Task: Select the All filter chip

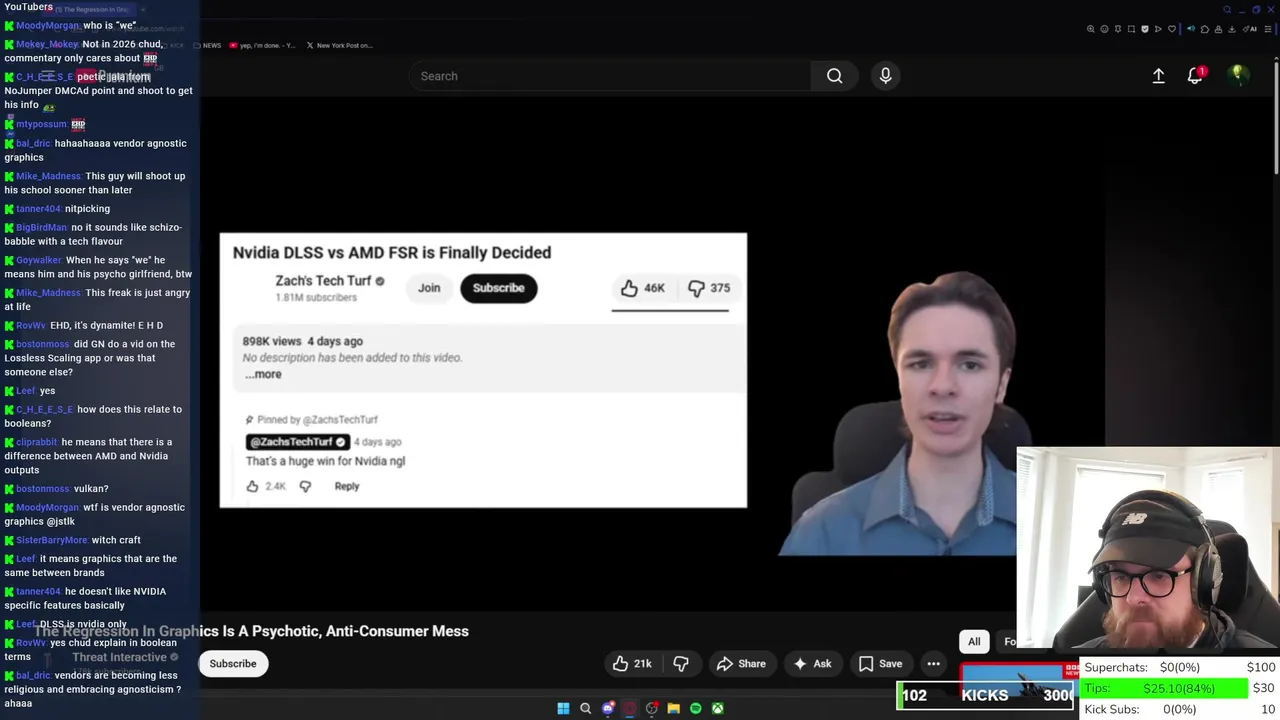Action: 974,642
